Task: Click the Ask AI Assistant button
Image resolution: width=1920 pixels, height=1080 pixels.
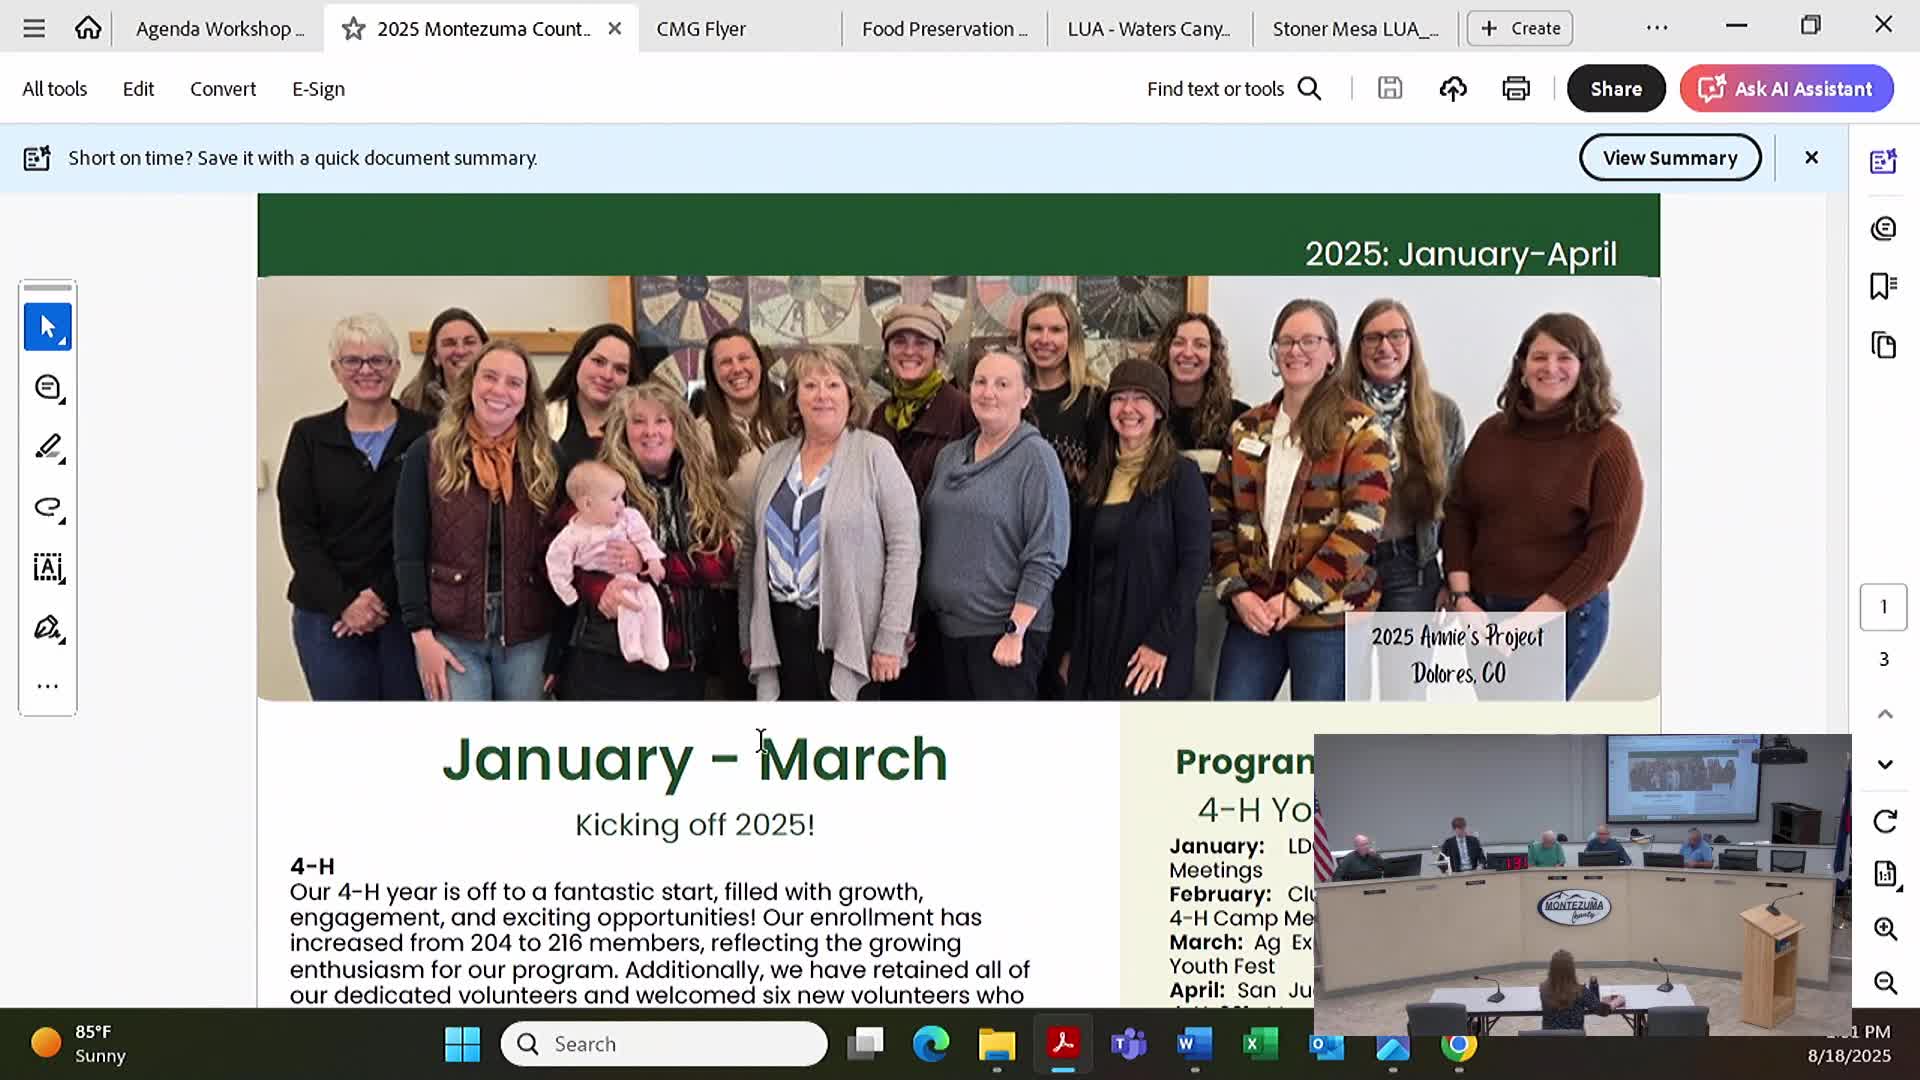Action: point(1786,89)
